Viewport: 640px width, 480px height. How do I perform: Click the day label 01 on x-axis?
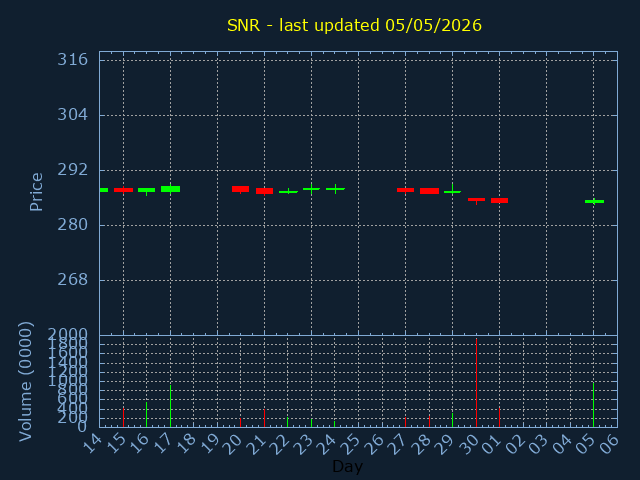pyautogui.click(x=492, y=444)
